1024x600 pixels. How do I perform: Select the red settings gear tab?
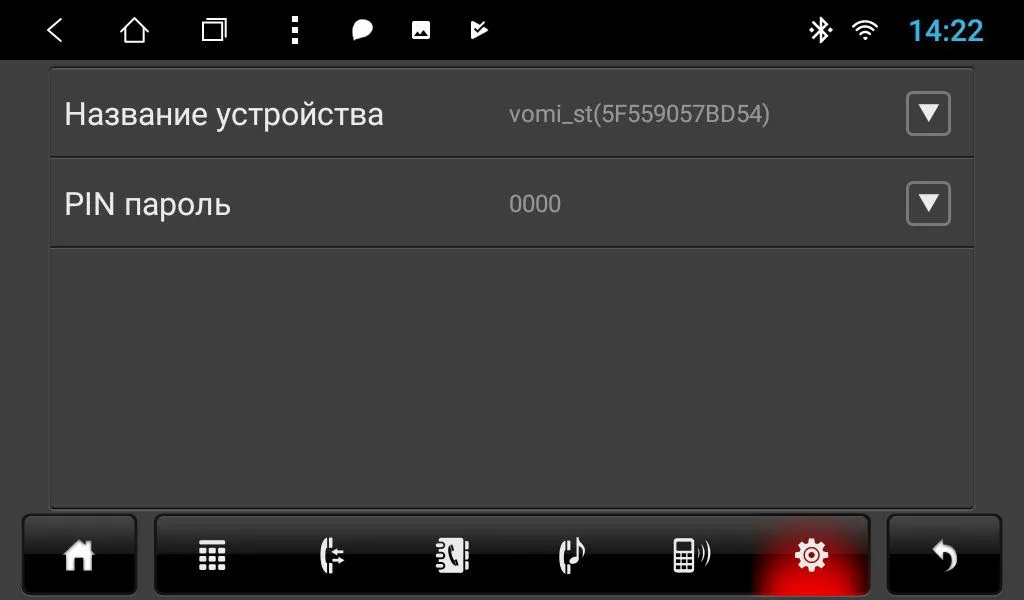tap(811, 556)
